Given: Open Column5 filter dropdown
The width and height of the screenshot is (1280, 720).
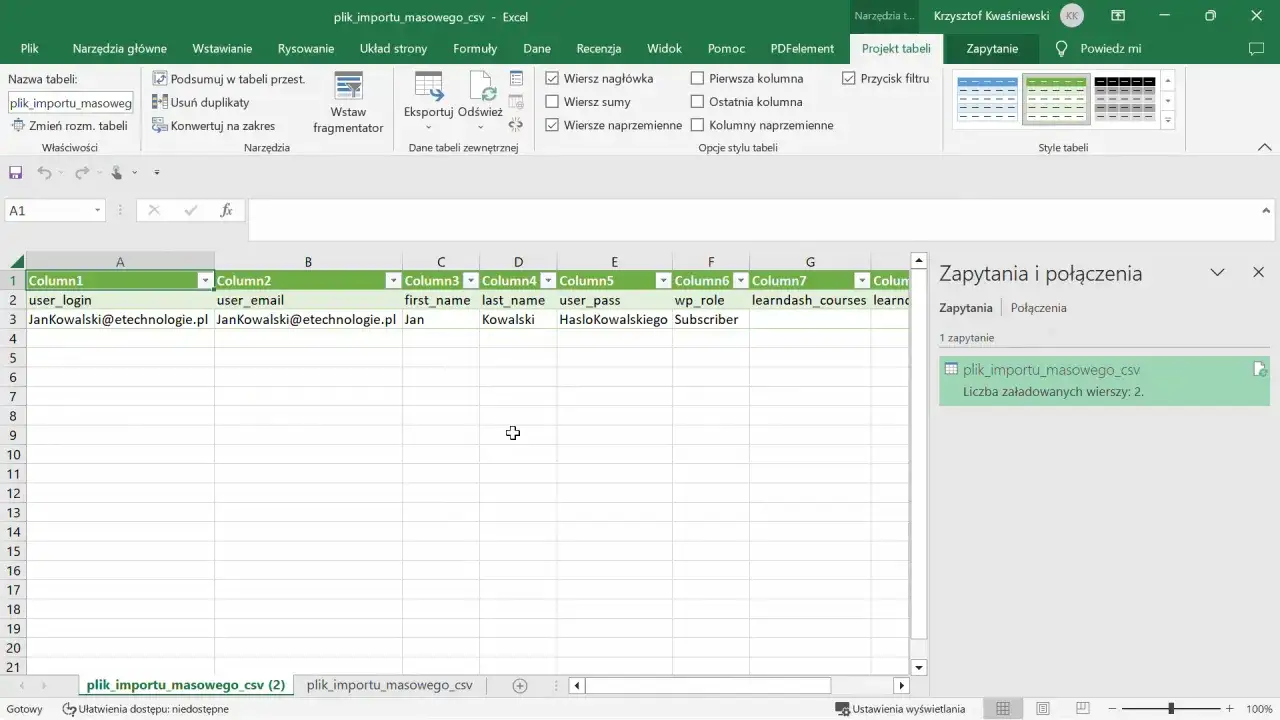Looking at the screenshot, I should coord(662,281).
